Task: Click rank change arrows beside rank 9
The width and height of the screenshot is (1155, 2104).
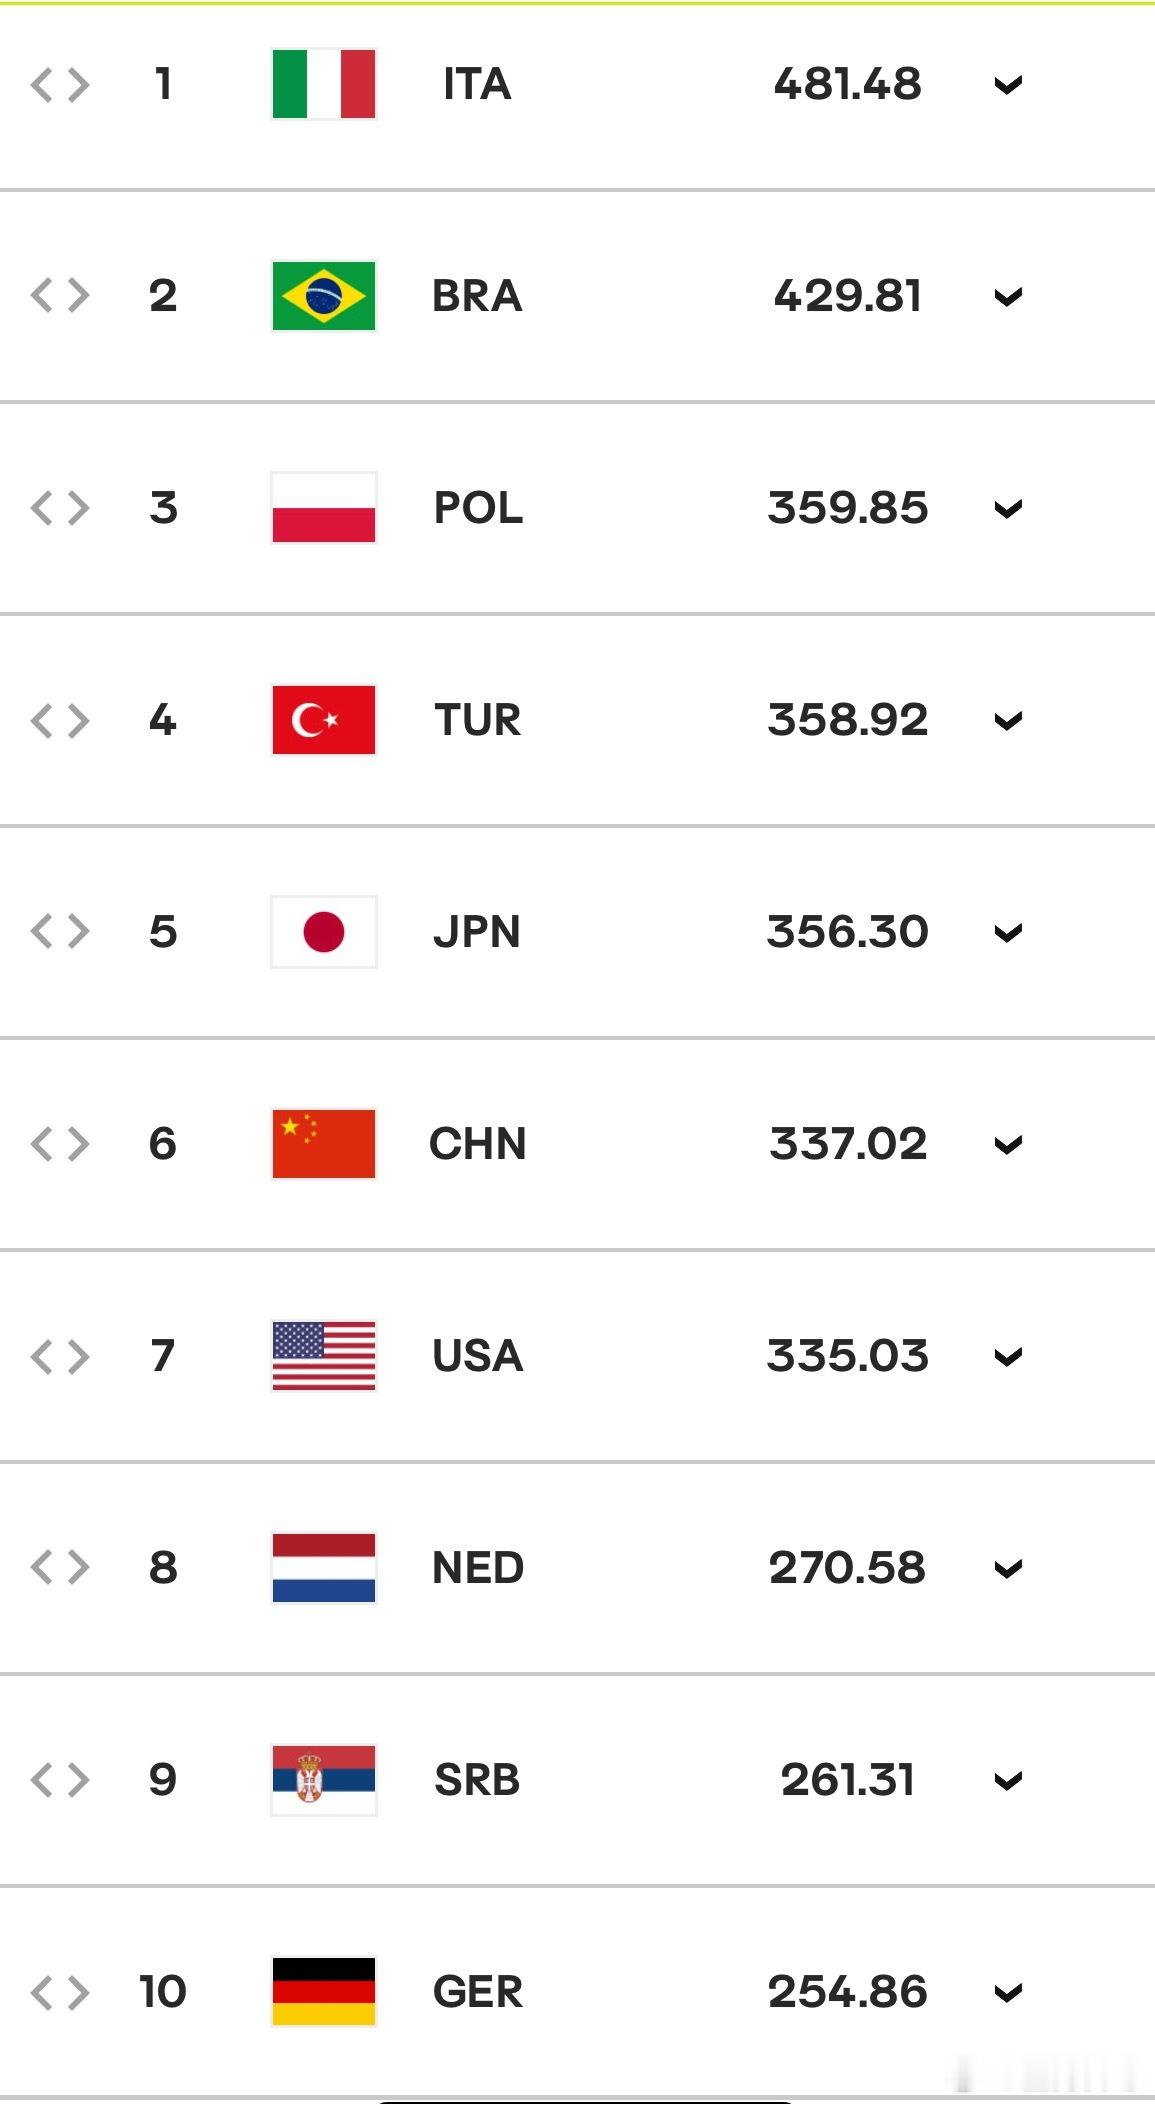Action: pyautogui.click(x=60, y=1780)
